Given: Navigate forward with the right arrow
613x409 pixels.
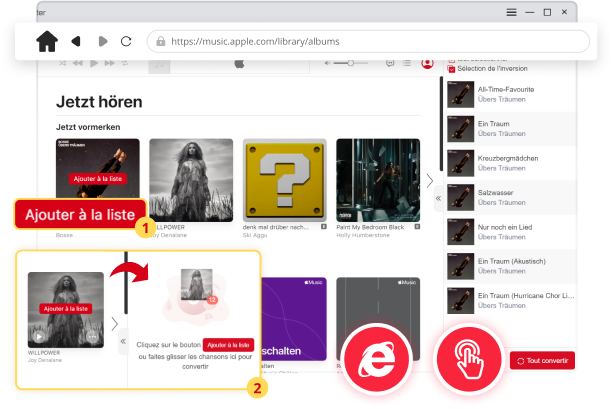Looking at the screenshot, I should 103,41.
